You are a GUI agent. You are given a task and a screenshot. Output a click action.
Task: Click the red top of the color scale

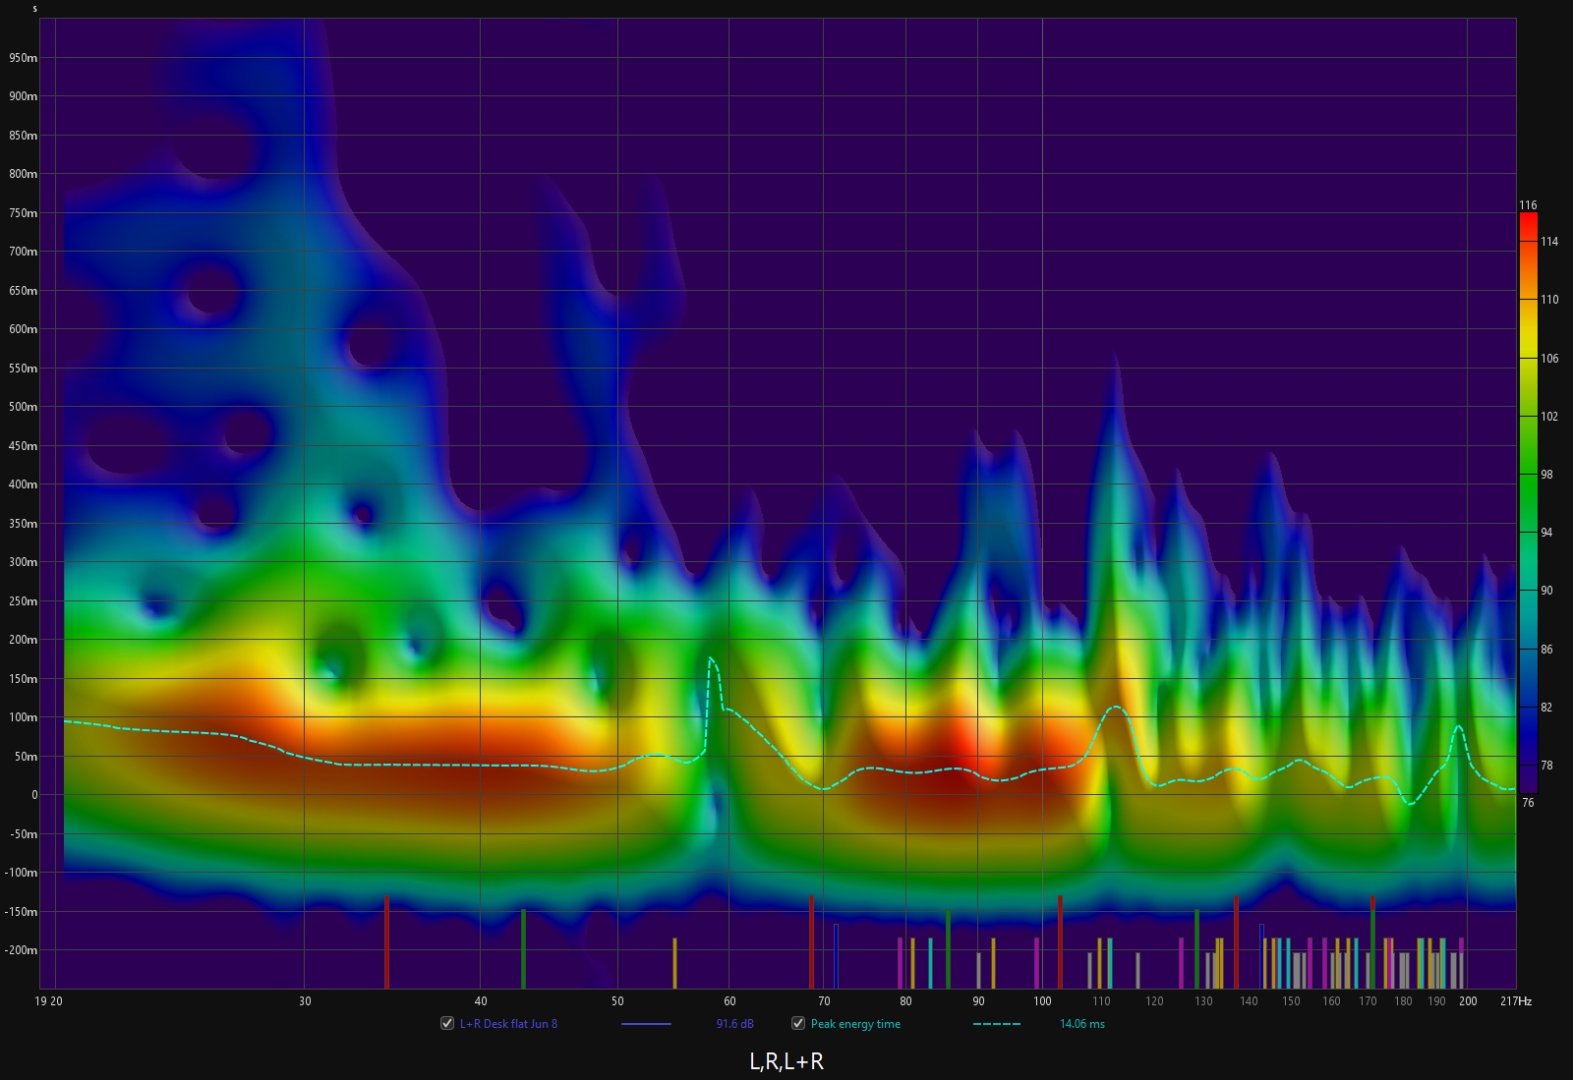click(x=1528, y=222)
